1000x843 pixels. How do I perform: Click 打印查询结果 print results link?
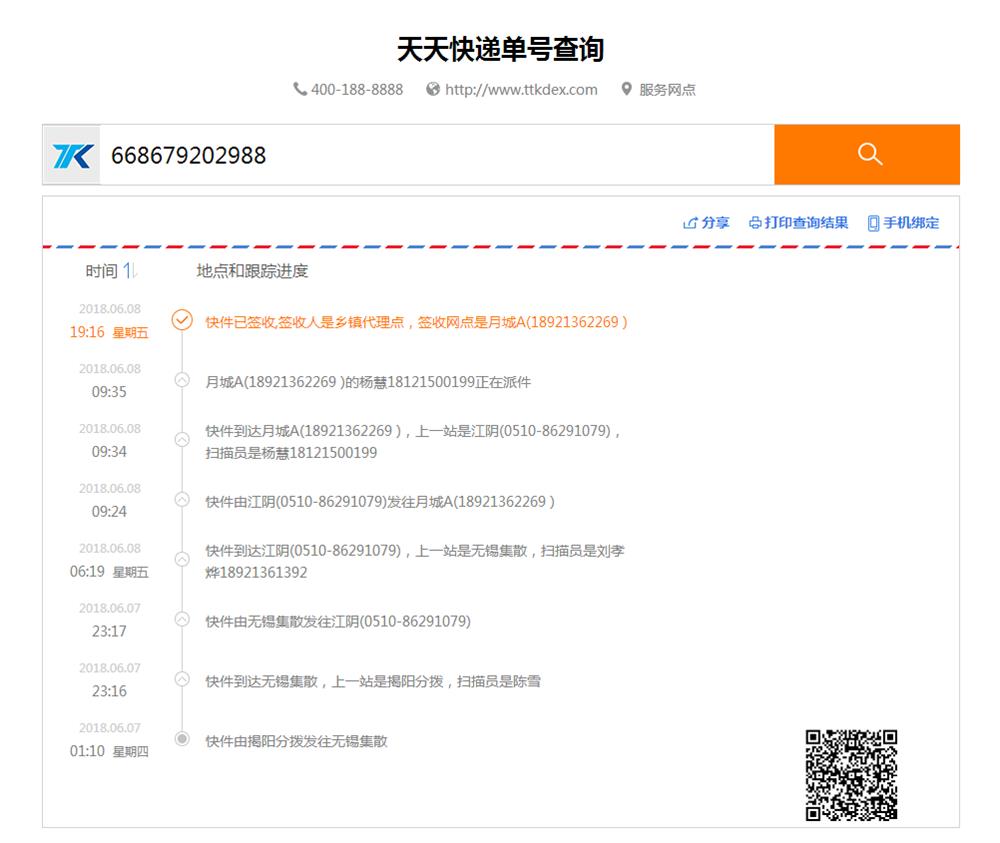click(798, 223)
